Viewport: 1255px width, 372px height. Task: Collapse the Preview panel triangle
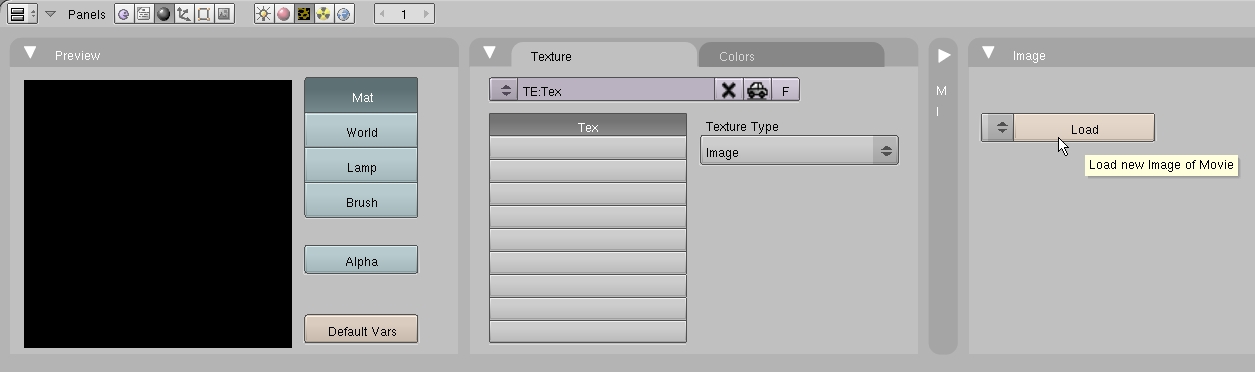(x=31, y=53)
